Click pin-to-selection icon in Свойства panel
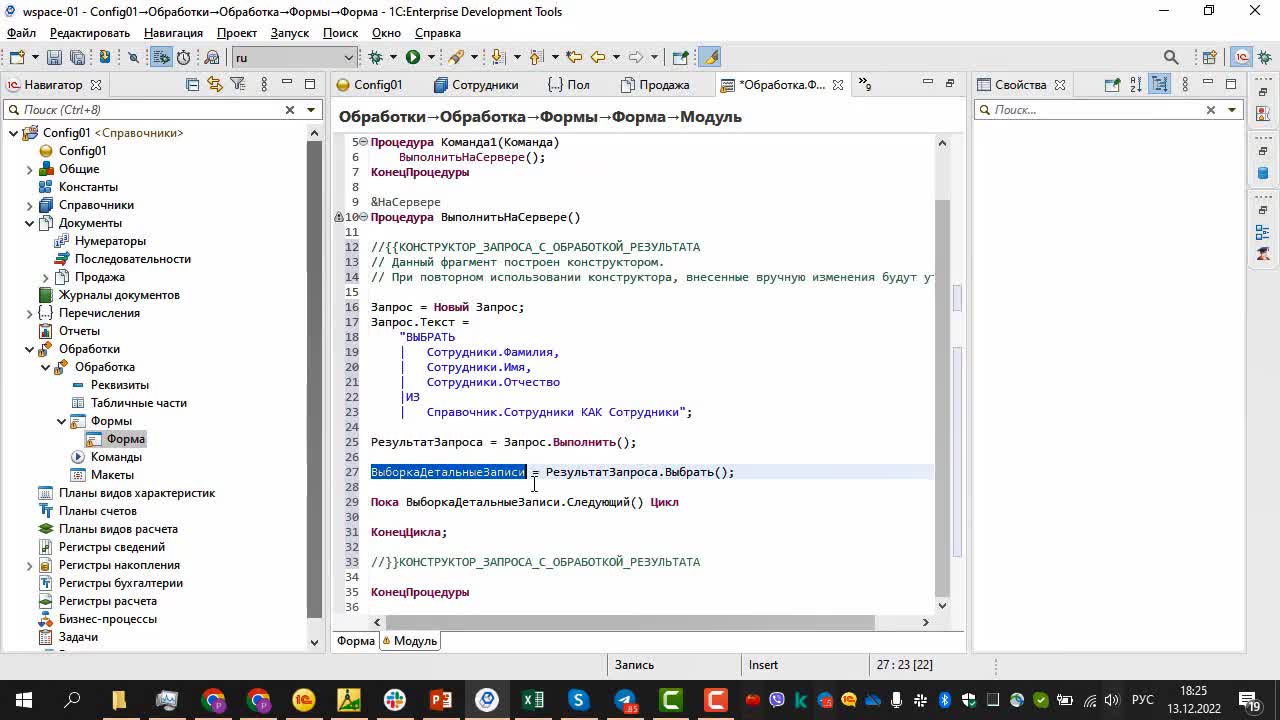 point(1112,85)
